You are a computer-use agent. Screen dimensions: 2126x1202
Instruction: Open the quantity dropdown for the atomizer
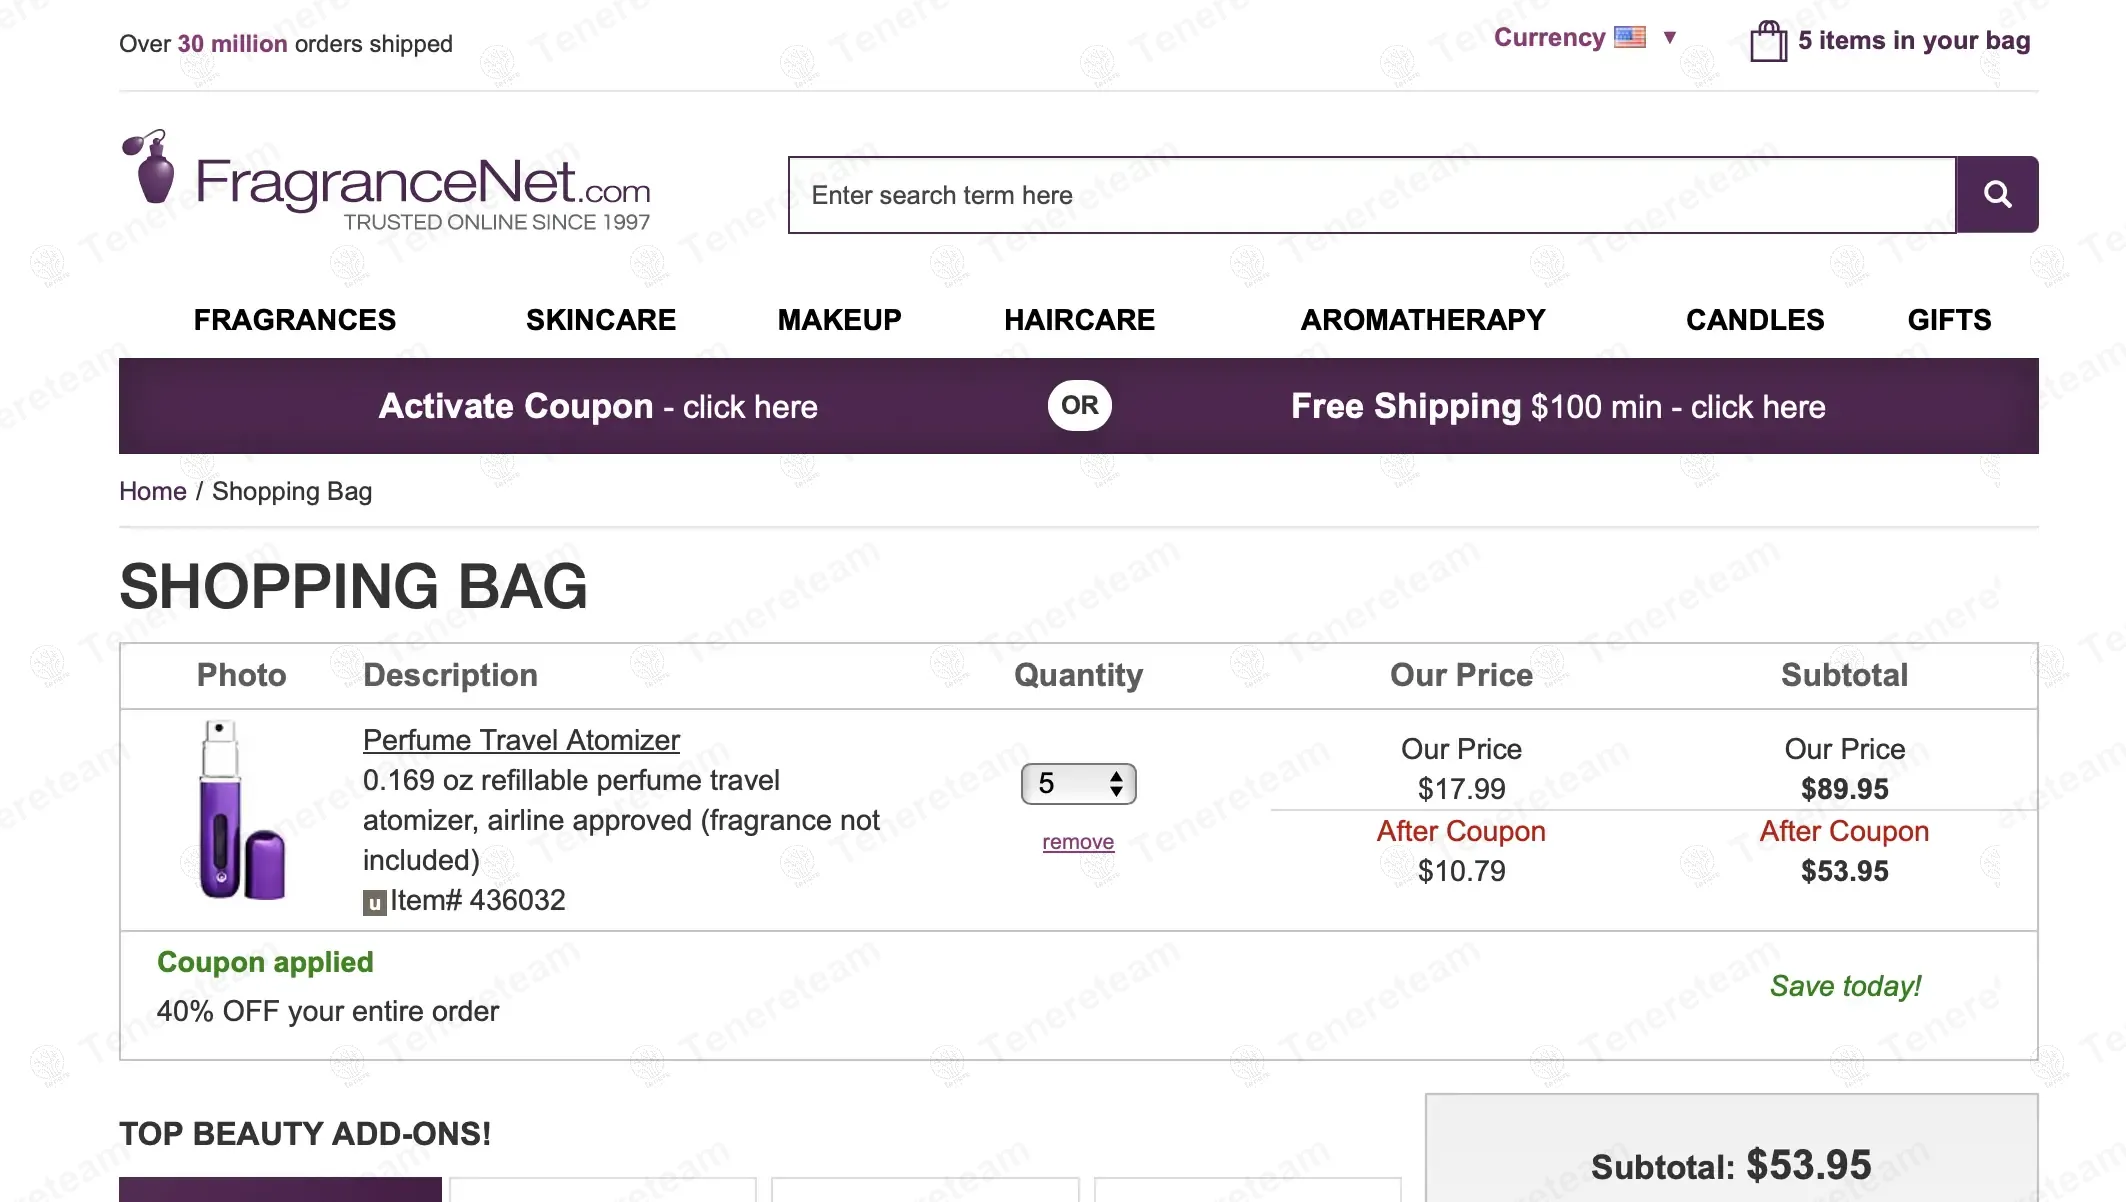1077,784
